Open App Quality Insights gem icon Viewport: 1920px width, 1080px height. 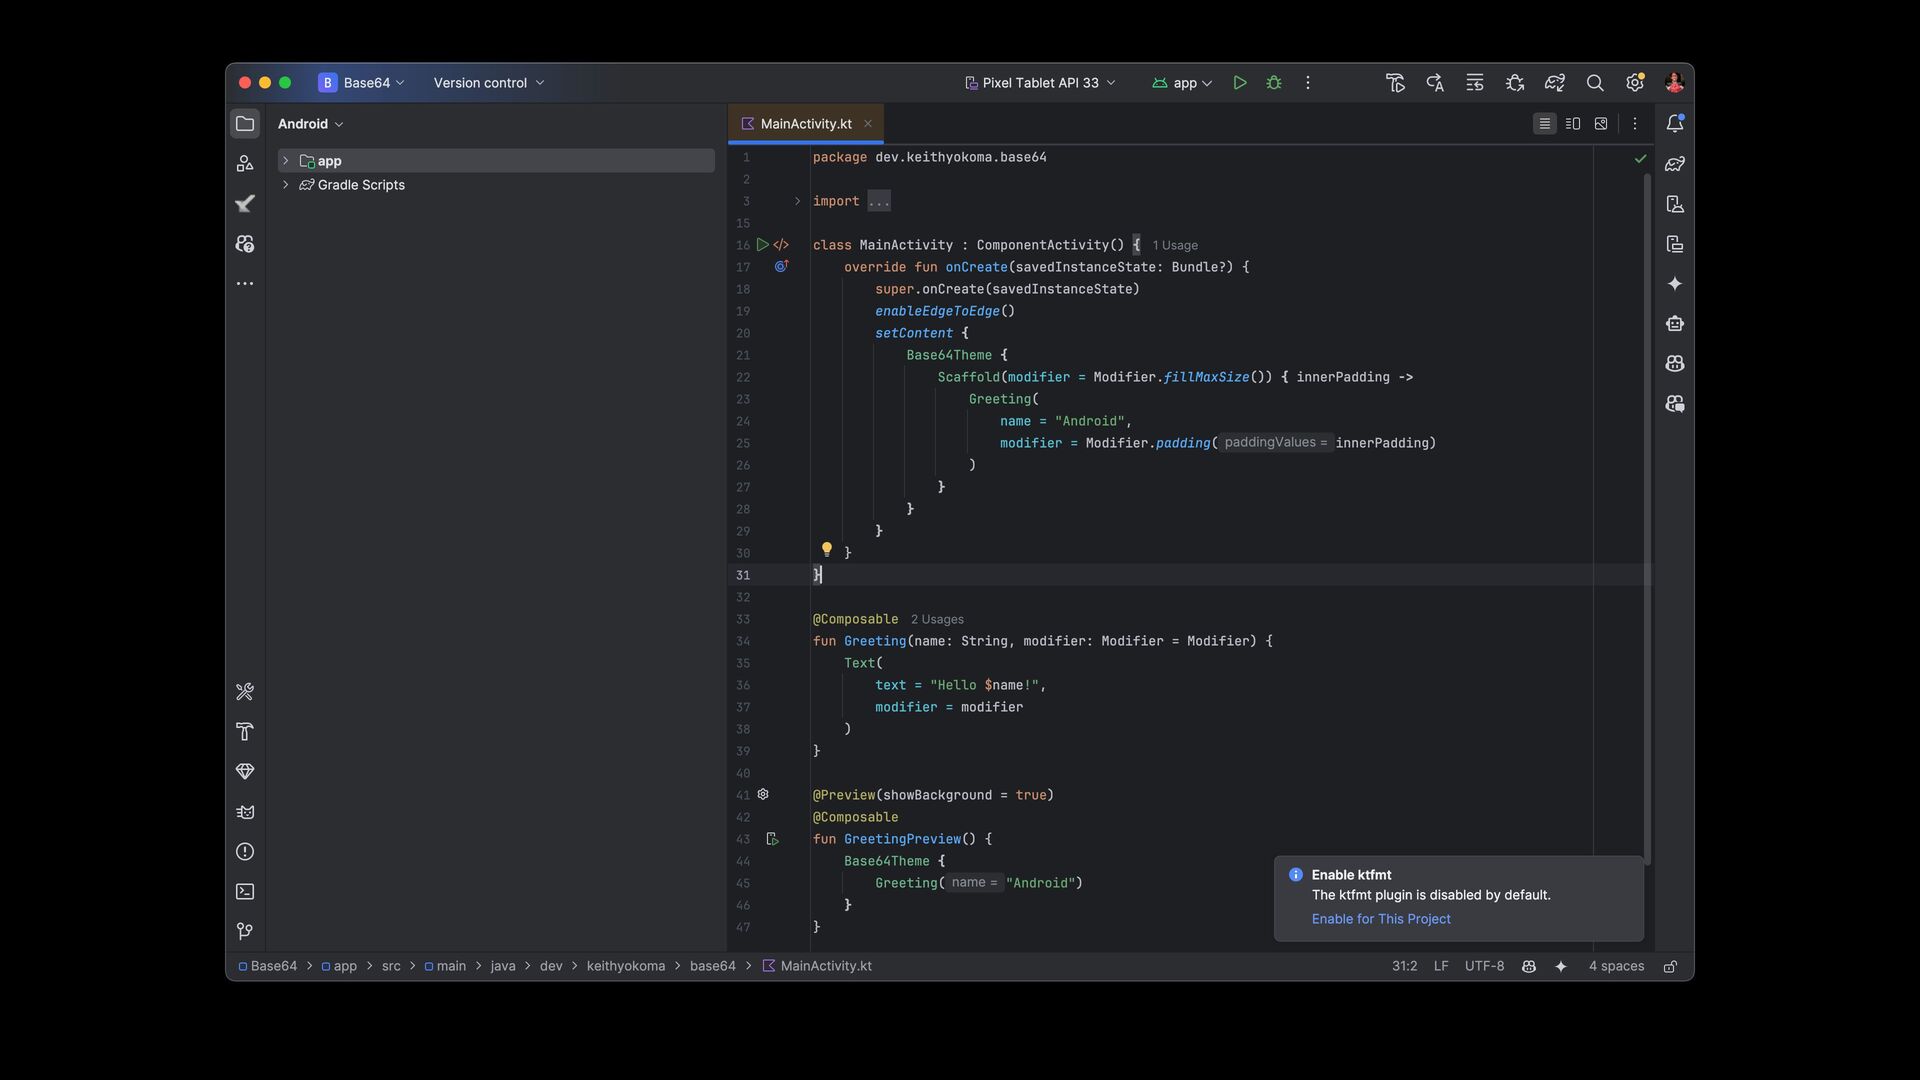pos(245,772)
